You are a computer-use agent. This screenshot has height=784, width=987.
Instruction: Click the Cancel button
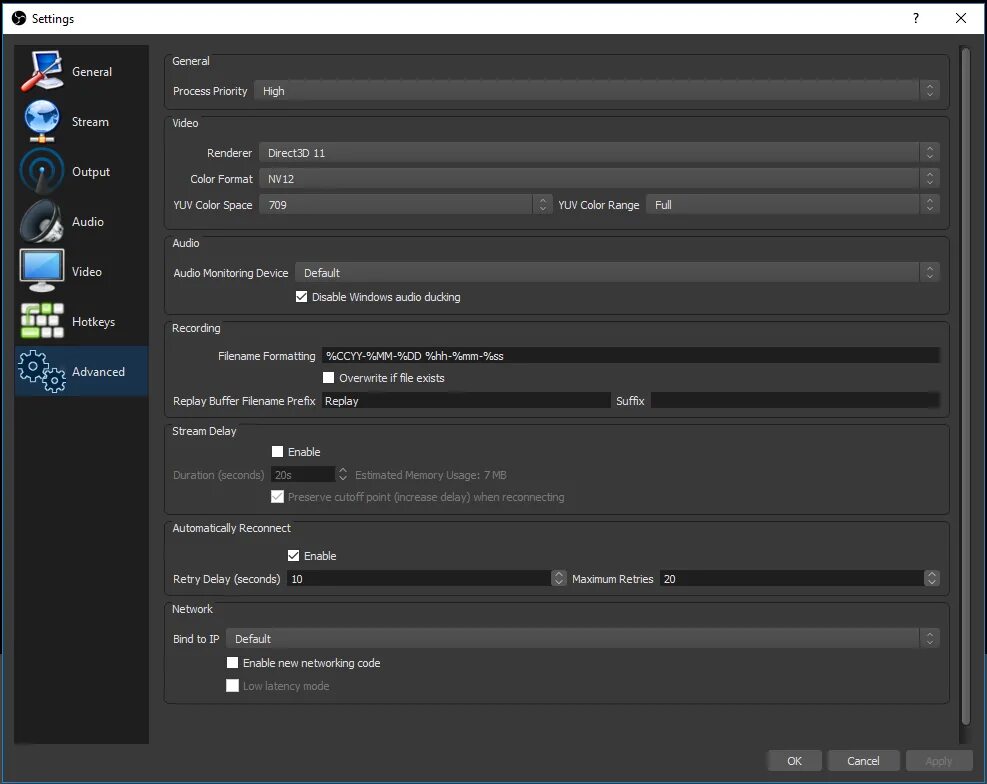pyautogui.click(x=863, y=761)
